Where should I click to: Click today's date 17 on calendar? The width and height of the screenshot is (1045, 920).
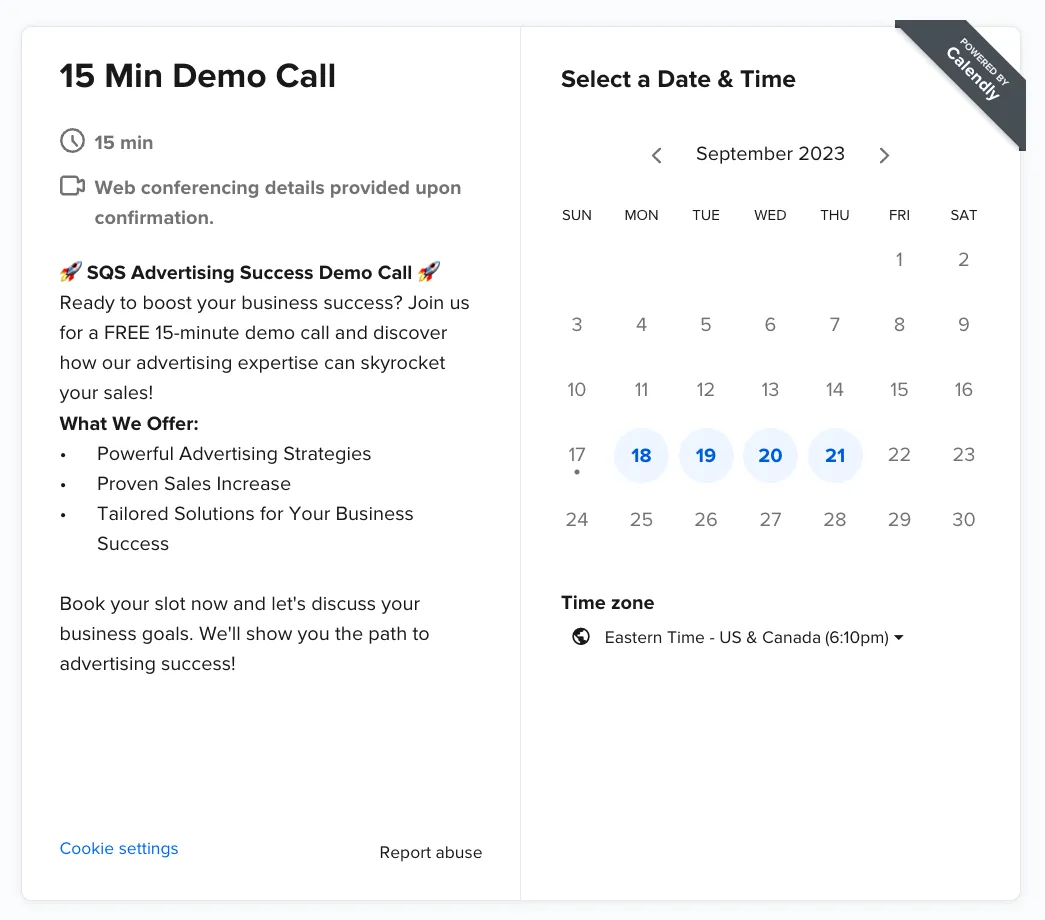coord(577,455)
